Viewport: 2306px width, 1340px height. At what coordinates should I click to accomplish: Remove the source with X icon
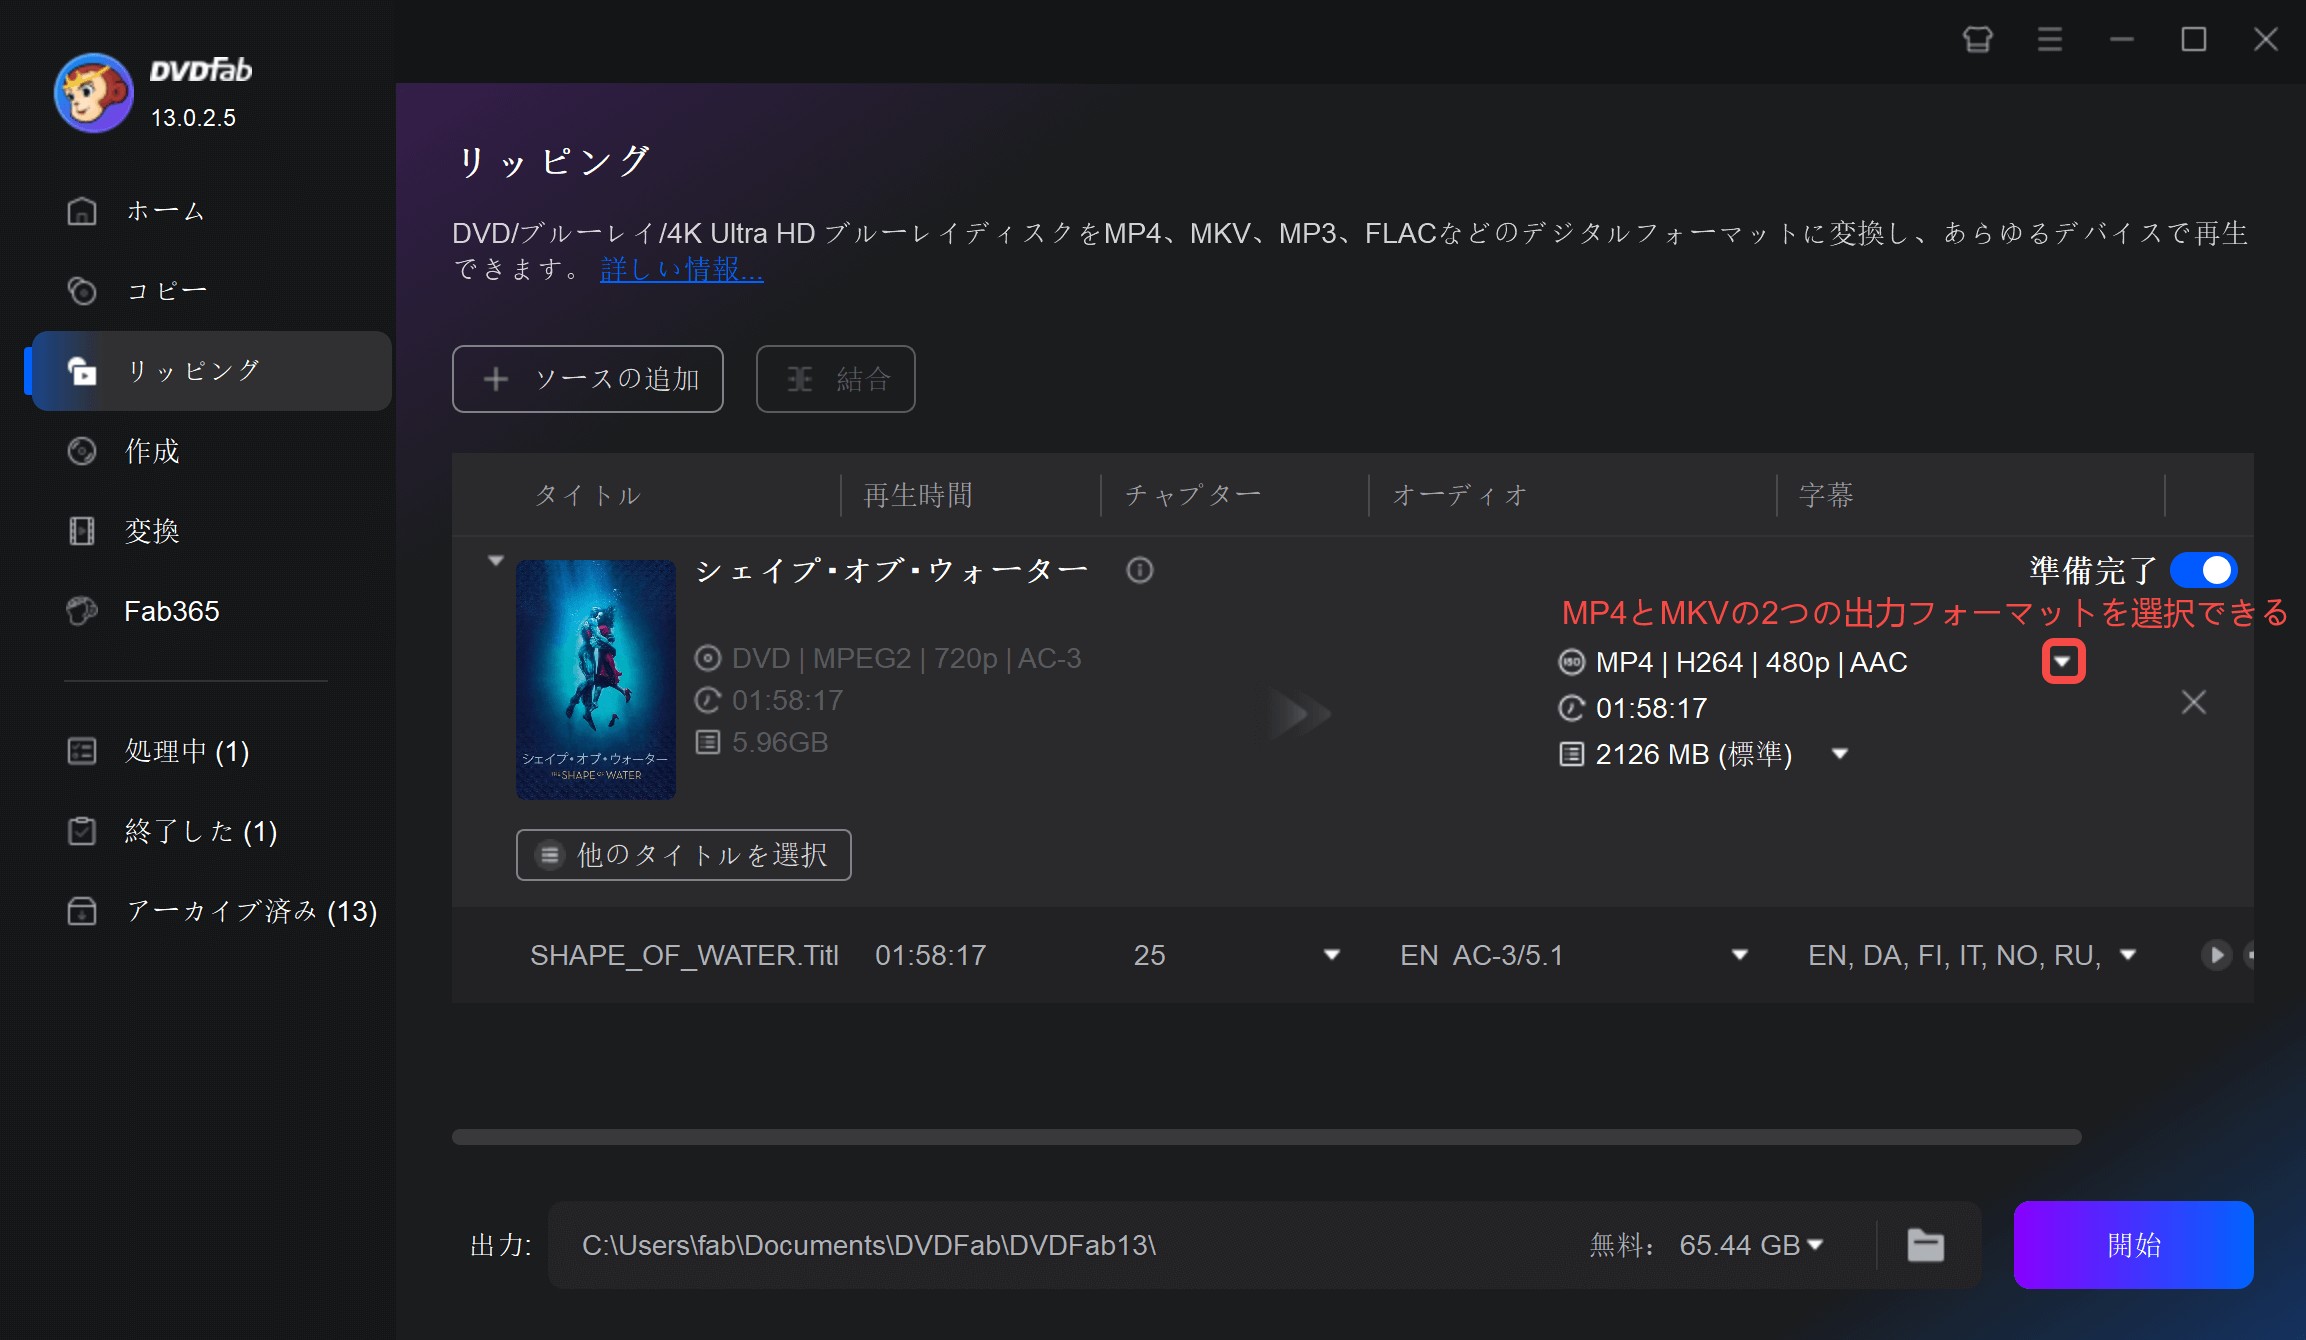pos(2194,702)
